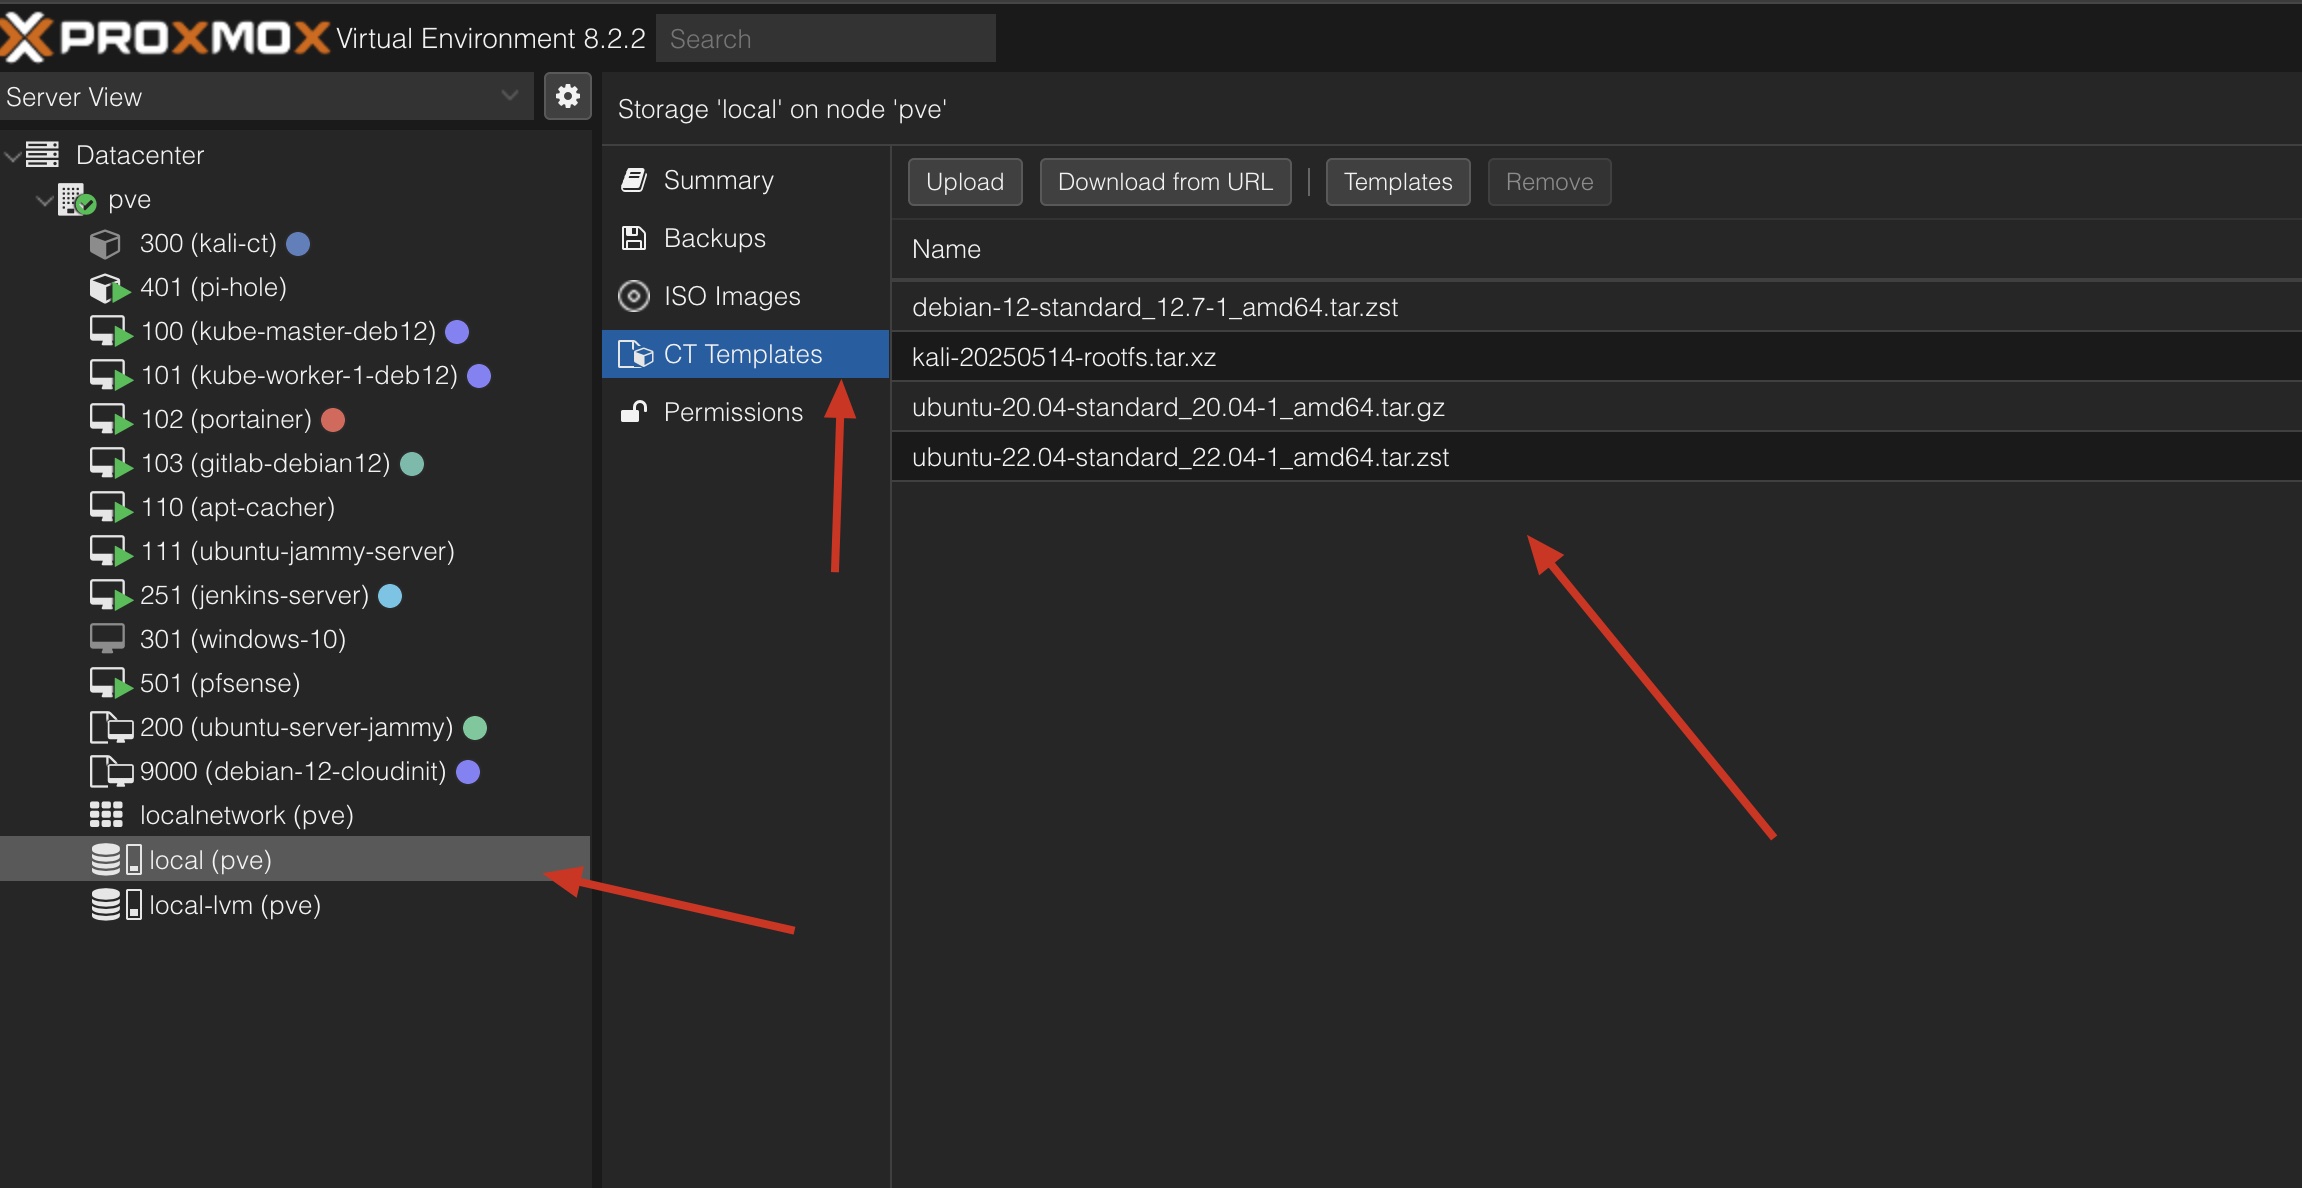Click the 200 (ubuntu-server-jammy) template icon
Screen dimensions: 2302x1188
point(111,727)
